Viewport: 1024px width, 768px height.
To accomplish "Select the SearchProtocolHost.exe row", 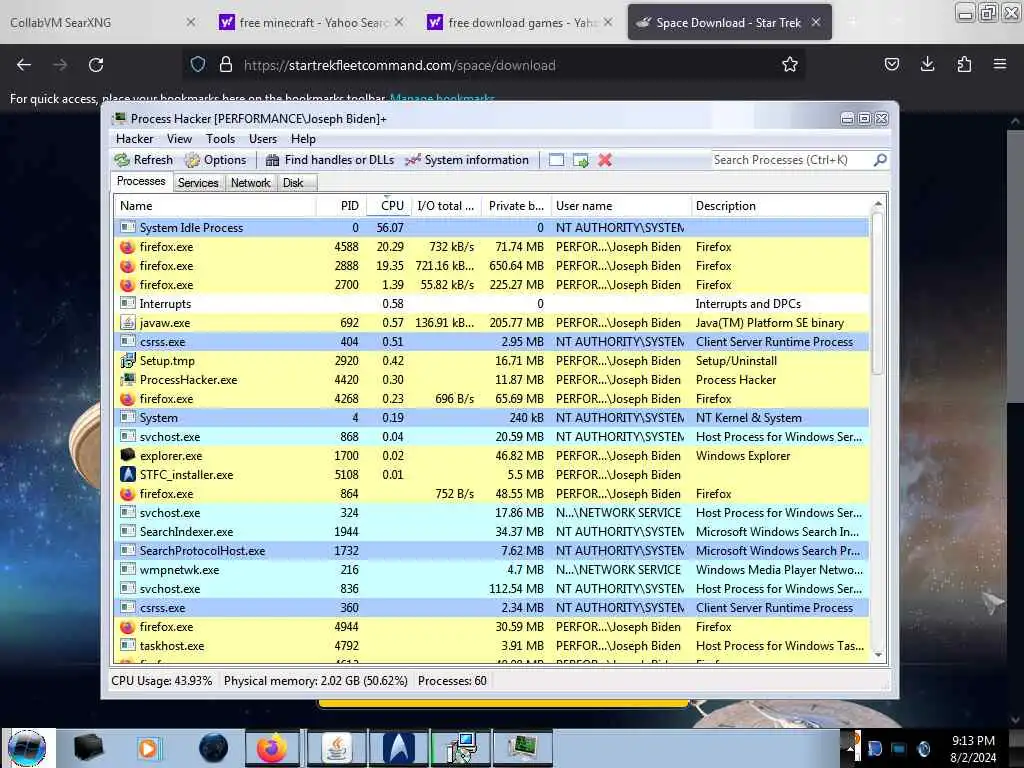I will [492, 551].
